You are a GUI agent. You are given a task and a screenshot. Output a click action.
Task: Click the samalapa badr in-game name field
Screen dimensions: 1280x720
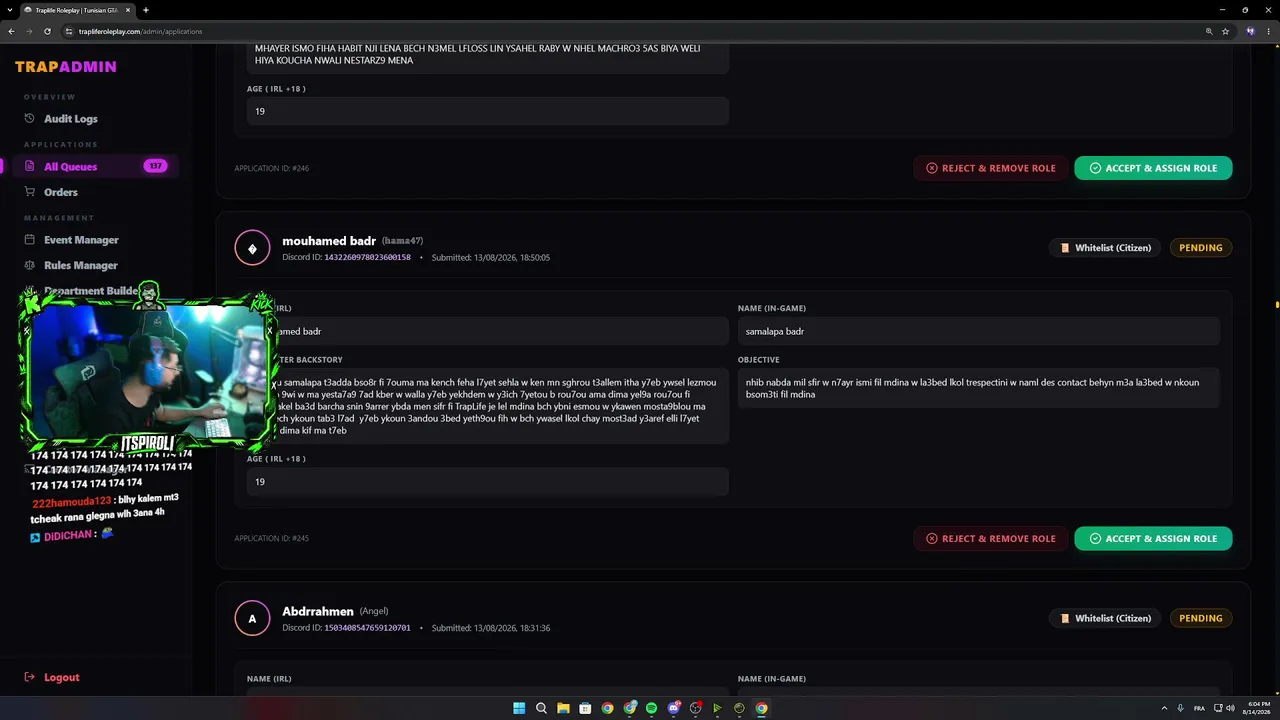979,331
